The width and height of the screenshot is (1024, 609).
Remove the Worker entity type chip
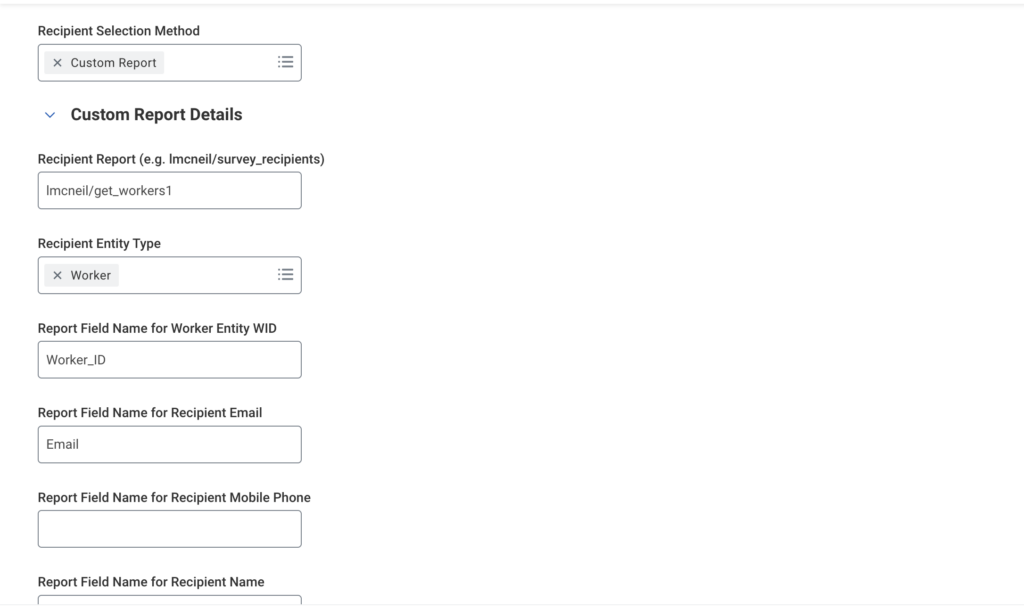coord(57,275)
